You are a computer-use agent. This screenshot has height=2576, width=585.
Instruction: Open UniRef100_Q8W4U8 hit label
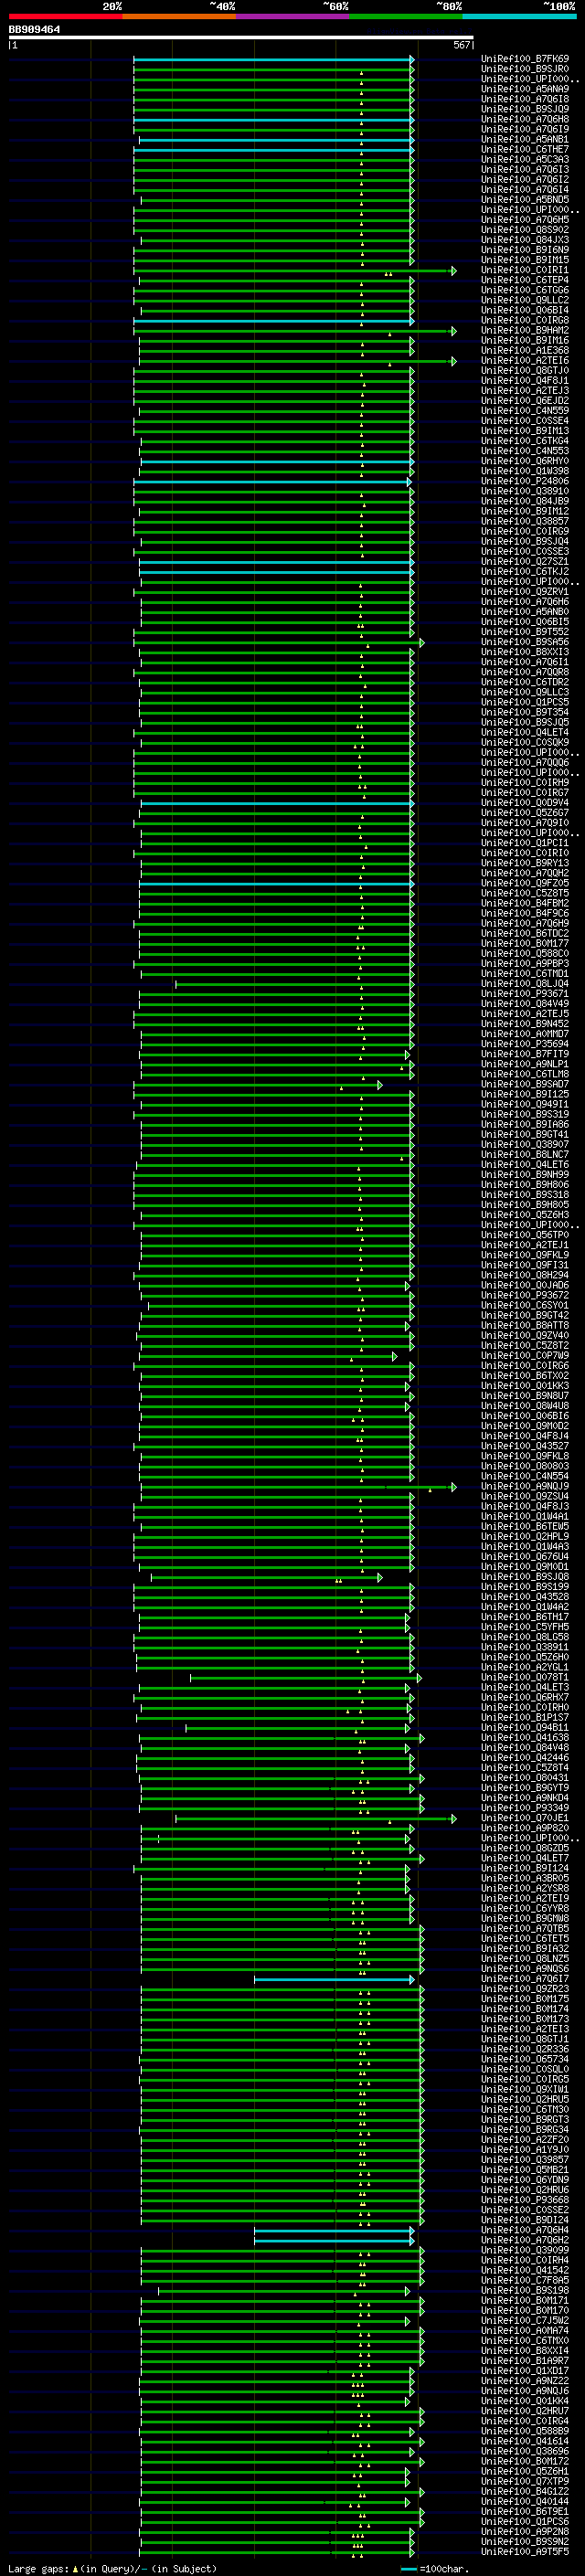[x=525, y=1405]
